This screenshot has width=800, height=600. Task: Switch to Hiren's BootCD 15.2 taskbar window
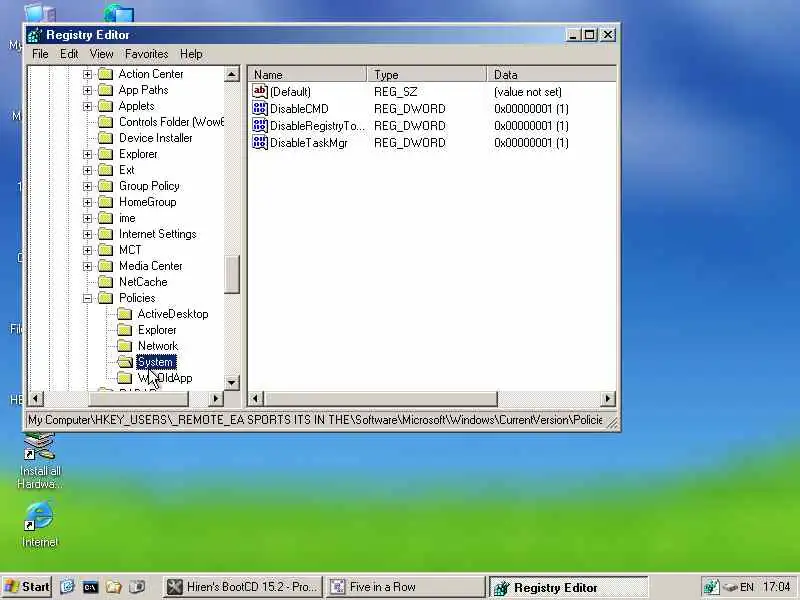(x=243, y=587)
